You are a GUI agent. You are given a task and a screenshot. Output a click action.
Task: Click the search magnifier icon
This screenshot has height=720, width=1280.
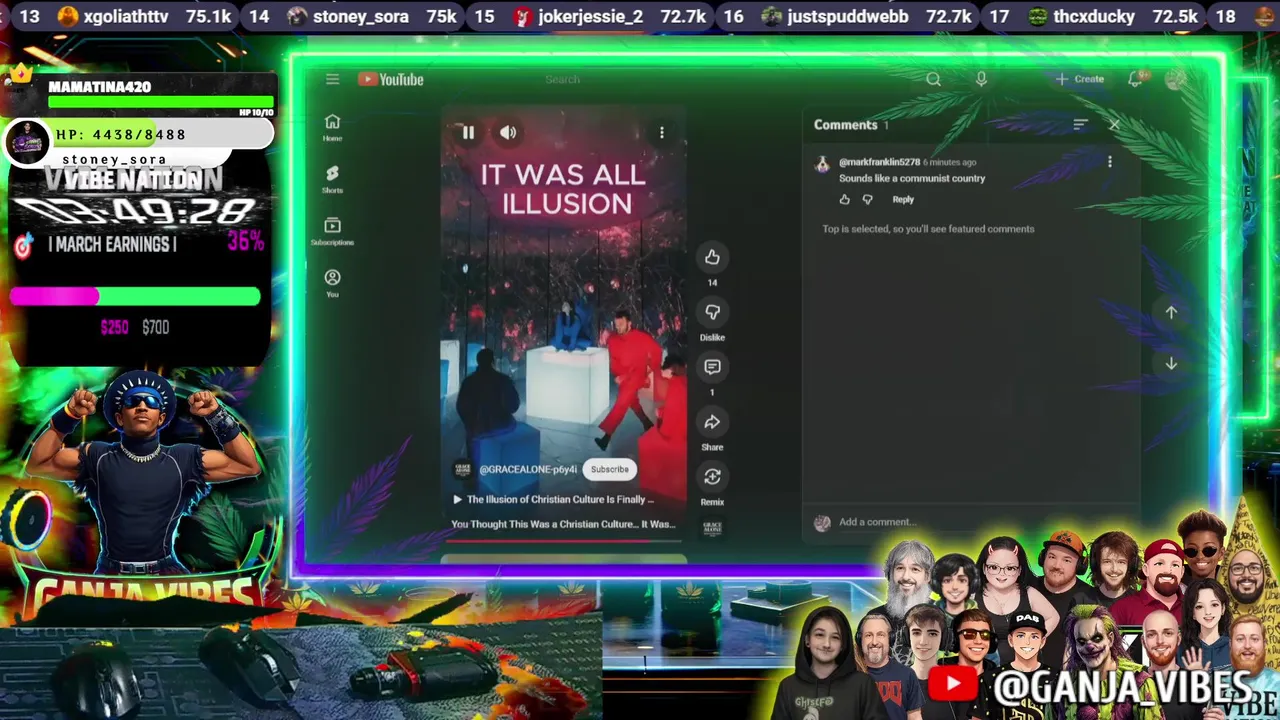coord(933,79)
